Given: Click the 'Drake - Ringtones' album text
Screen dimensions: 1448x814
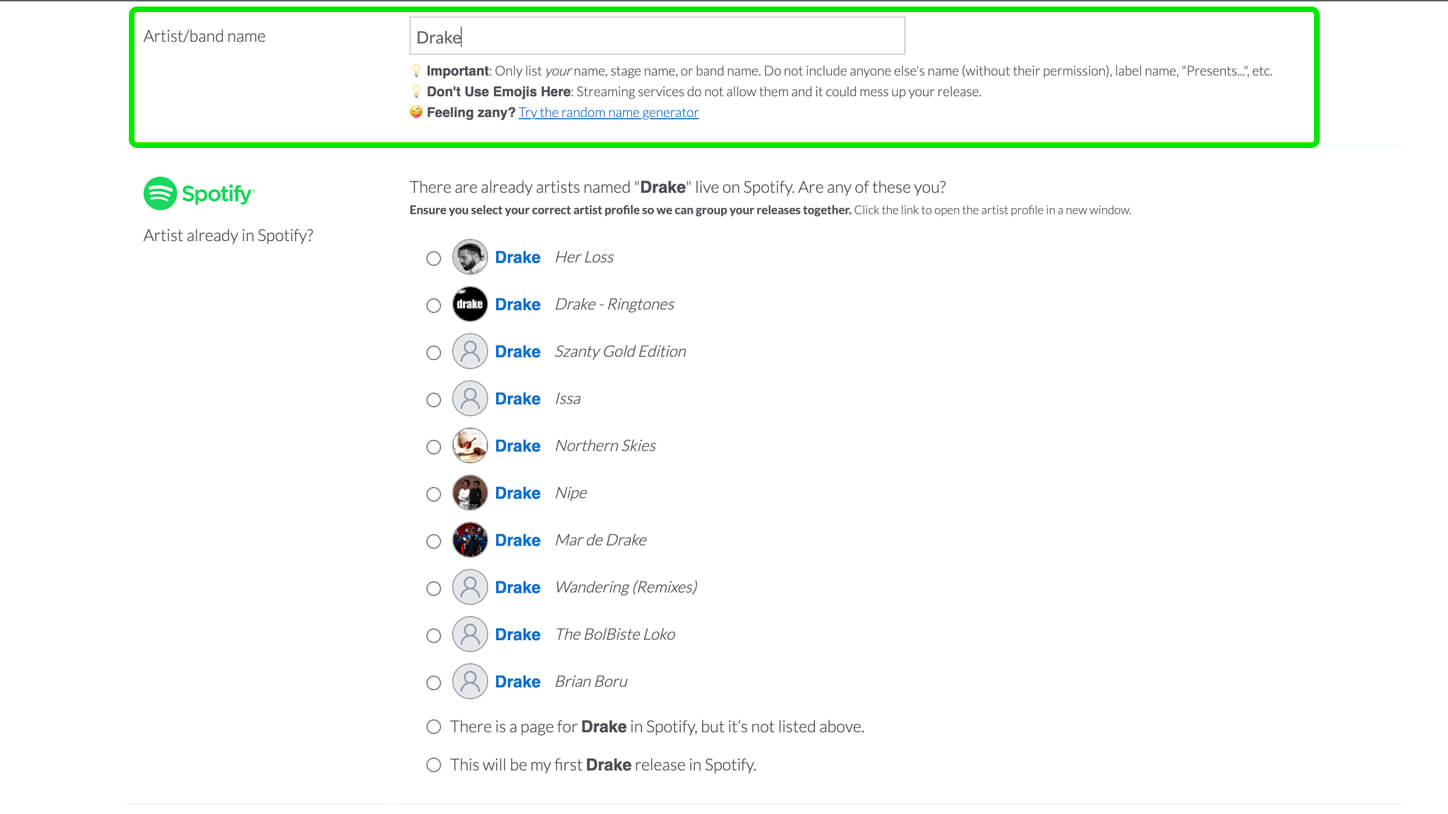Looking at the screenshot, I should pos(615,304).
